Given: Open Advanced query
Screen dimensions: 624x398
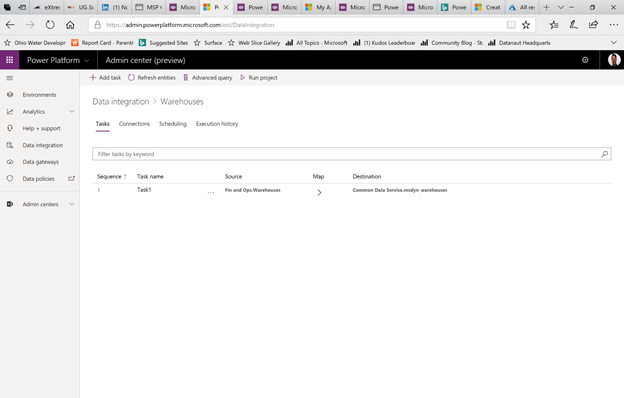Looking at the screenshot, I should pos(207,78).
